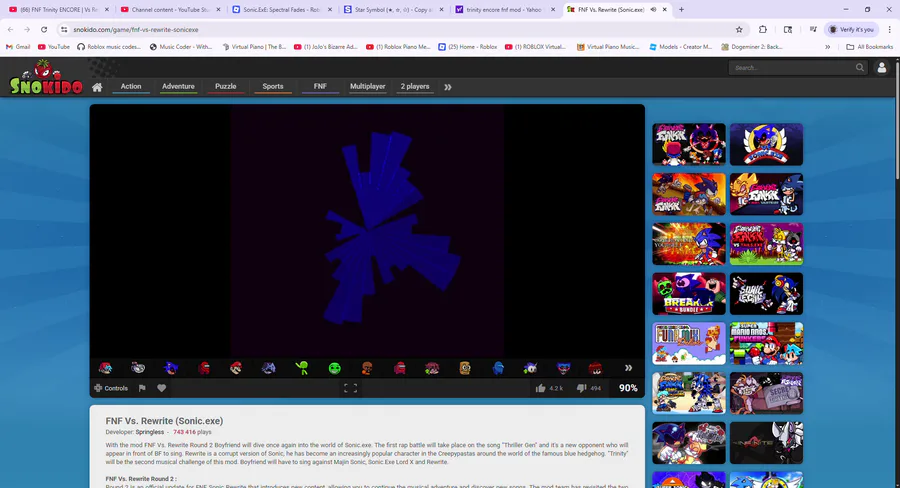900x488 pixels.
Task: Click the Snokido logo
Action: click(x=46, y=78)
